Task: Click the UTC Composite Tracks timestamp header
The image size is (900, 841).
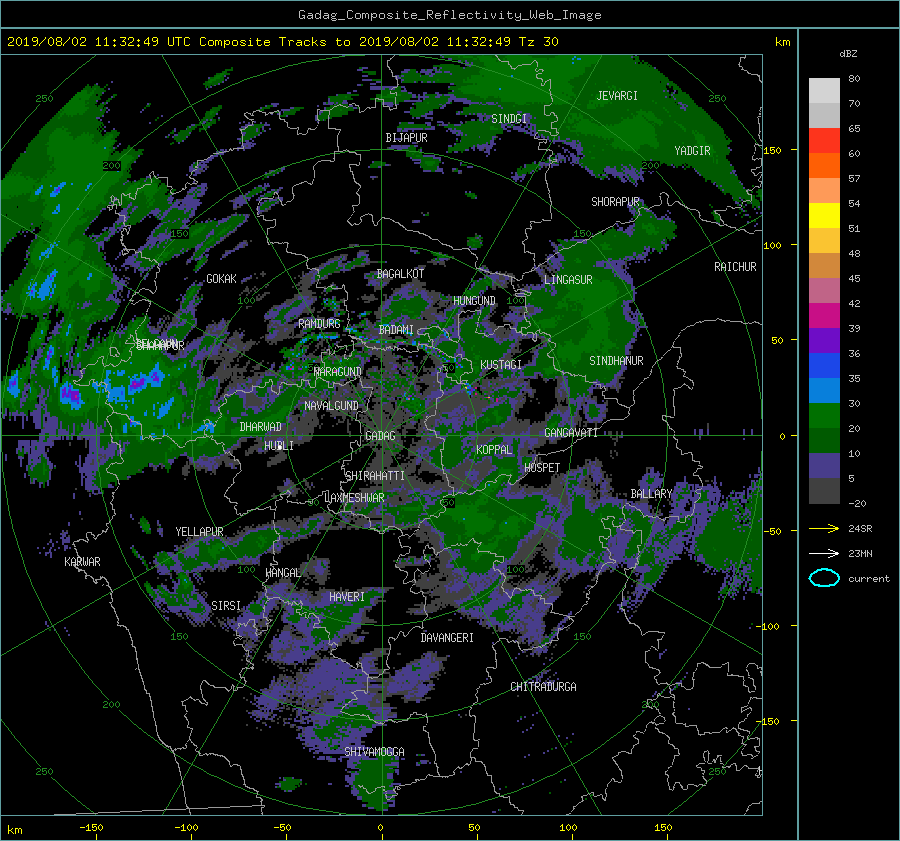Action: [282, 42]
